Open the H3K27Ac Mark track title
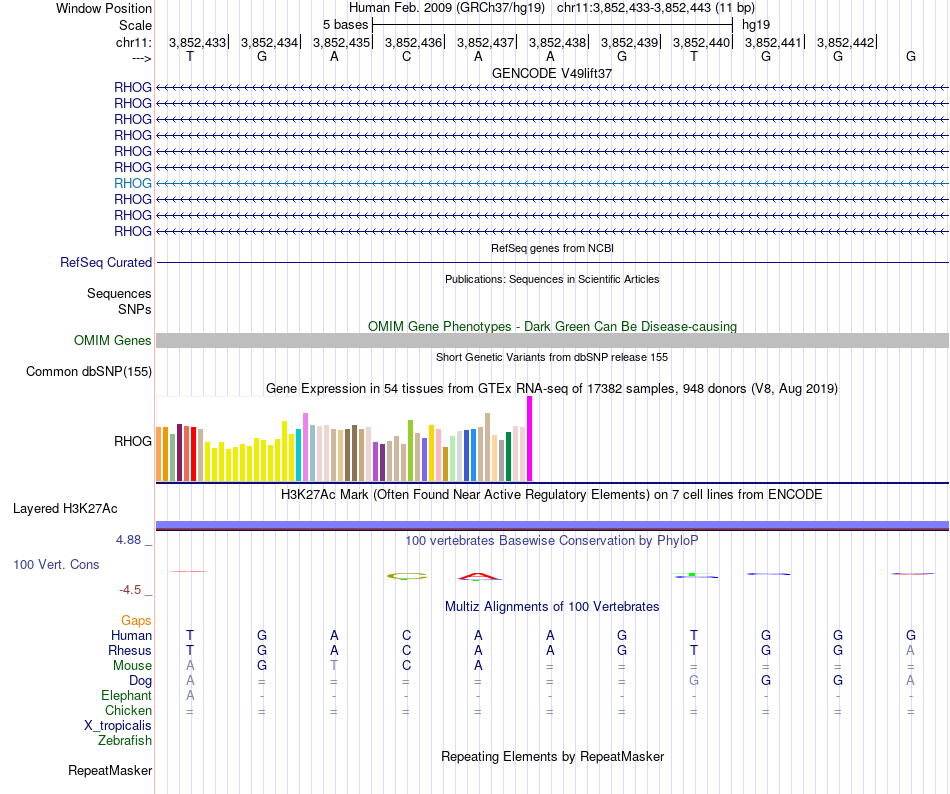Viewport: 950px width, 794px height. 552,494
